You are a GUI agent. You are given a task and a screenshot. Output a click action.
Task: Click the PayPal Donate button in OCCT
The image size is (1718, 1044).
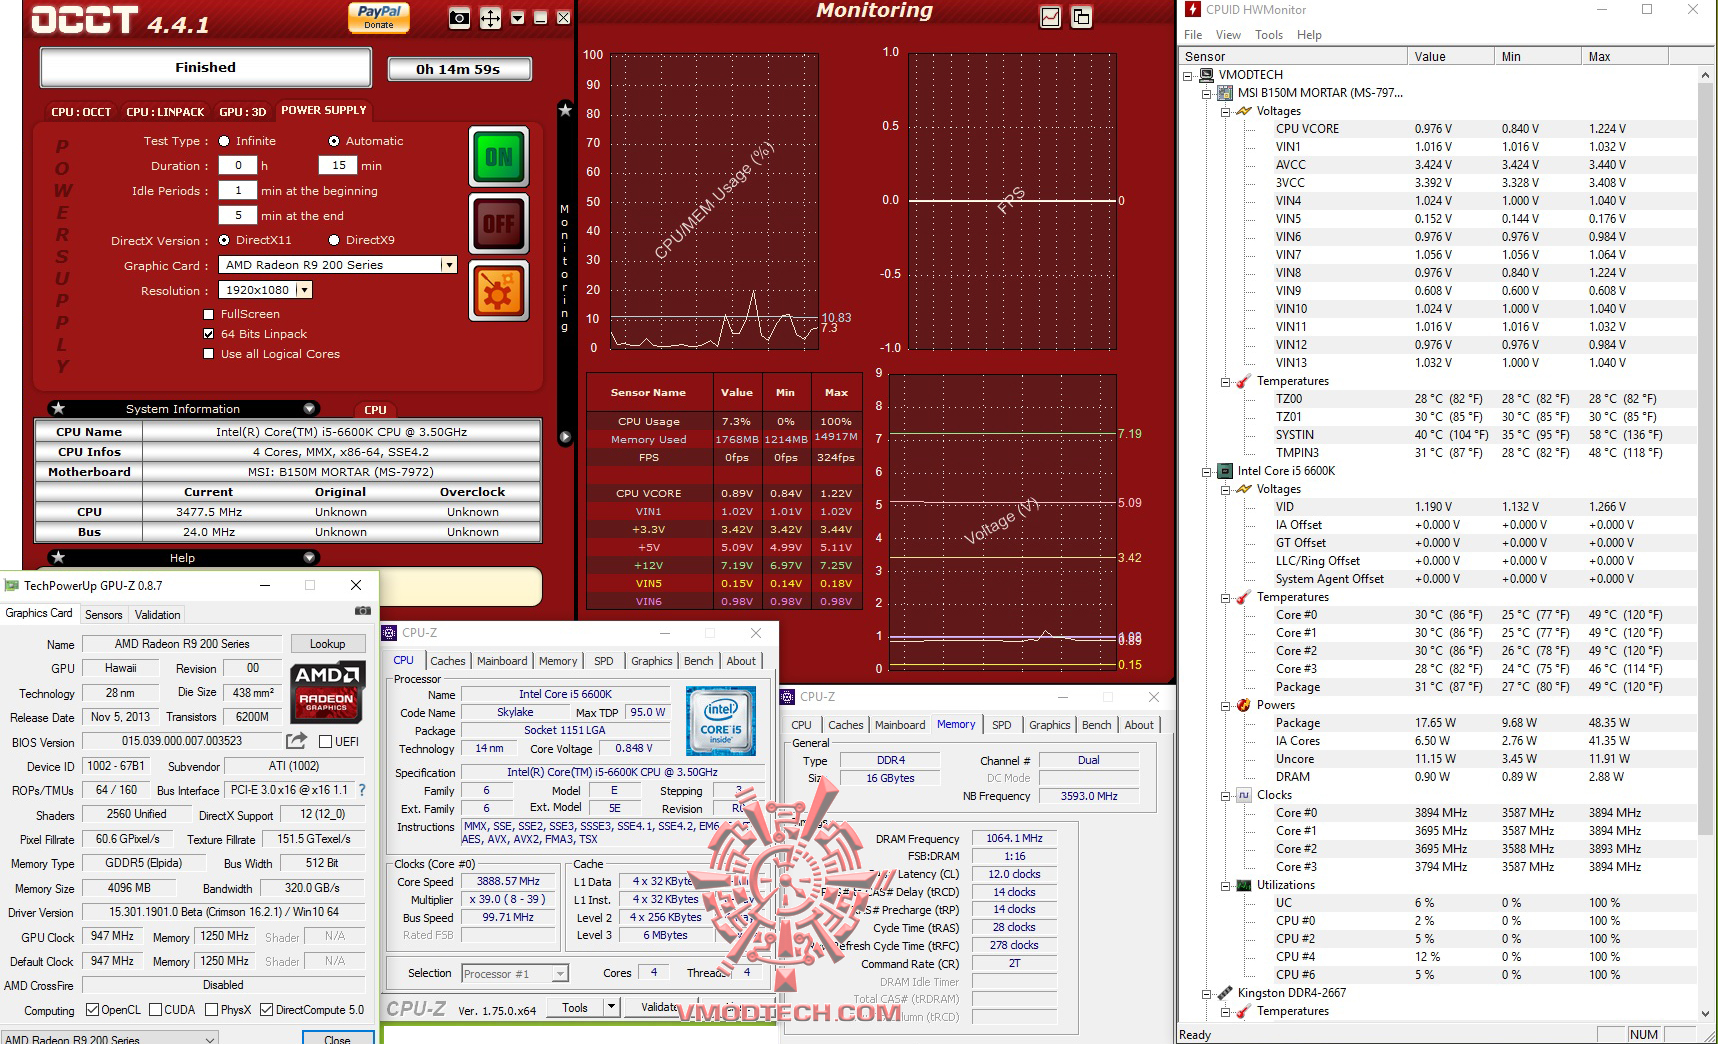click(378, 17)
